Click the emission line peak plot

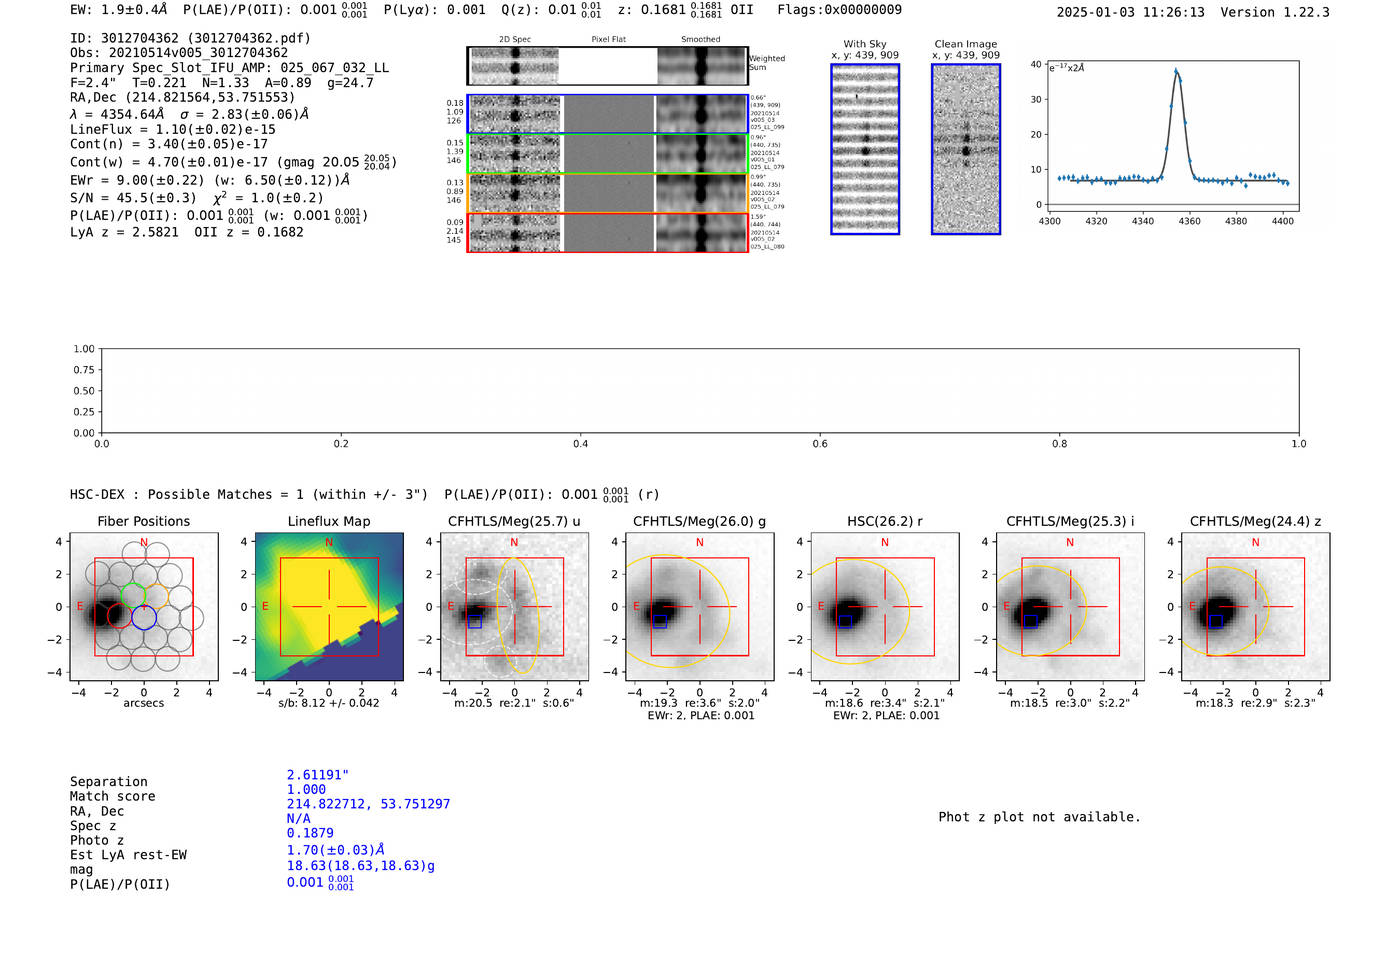point(1172,136)
